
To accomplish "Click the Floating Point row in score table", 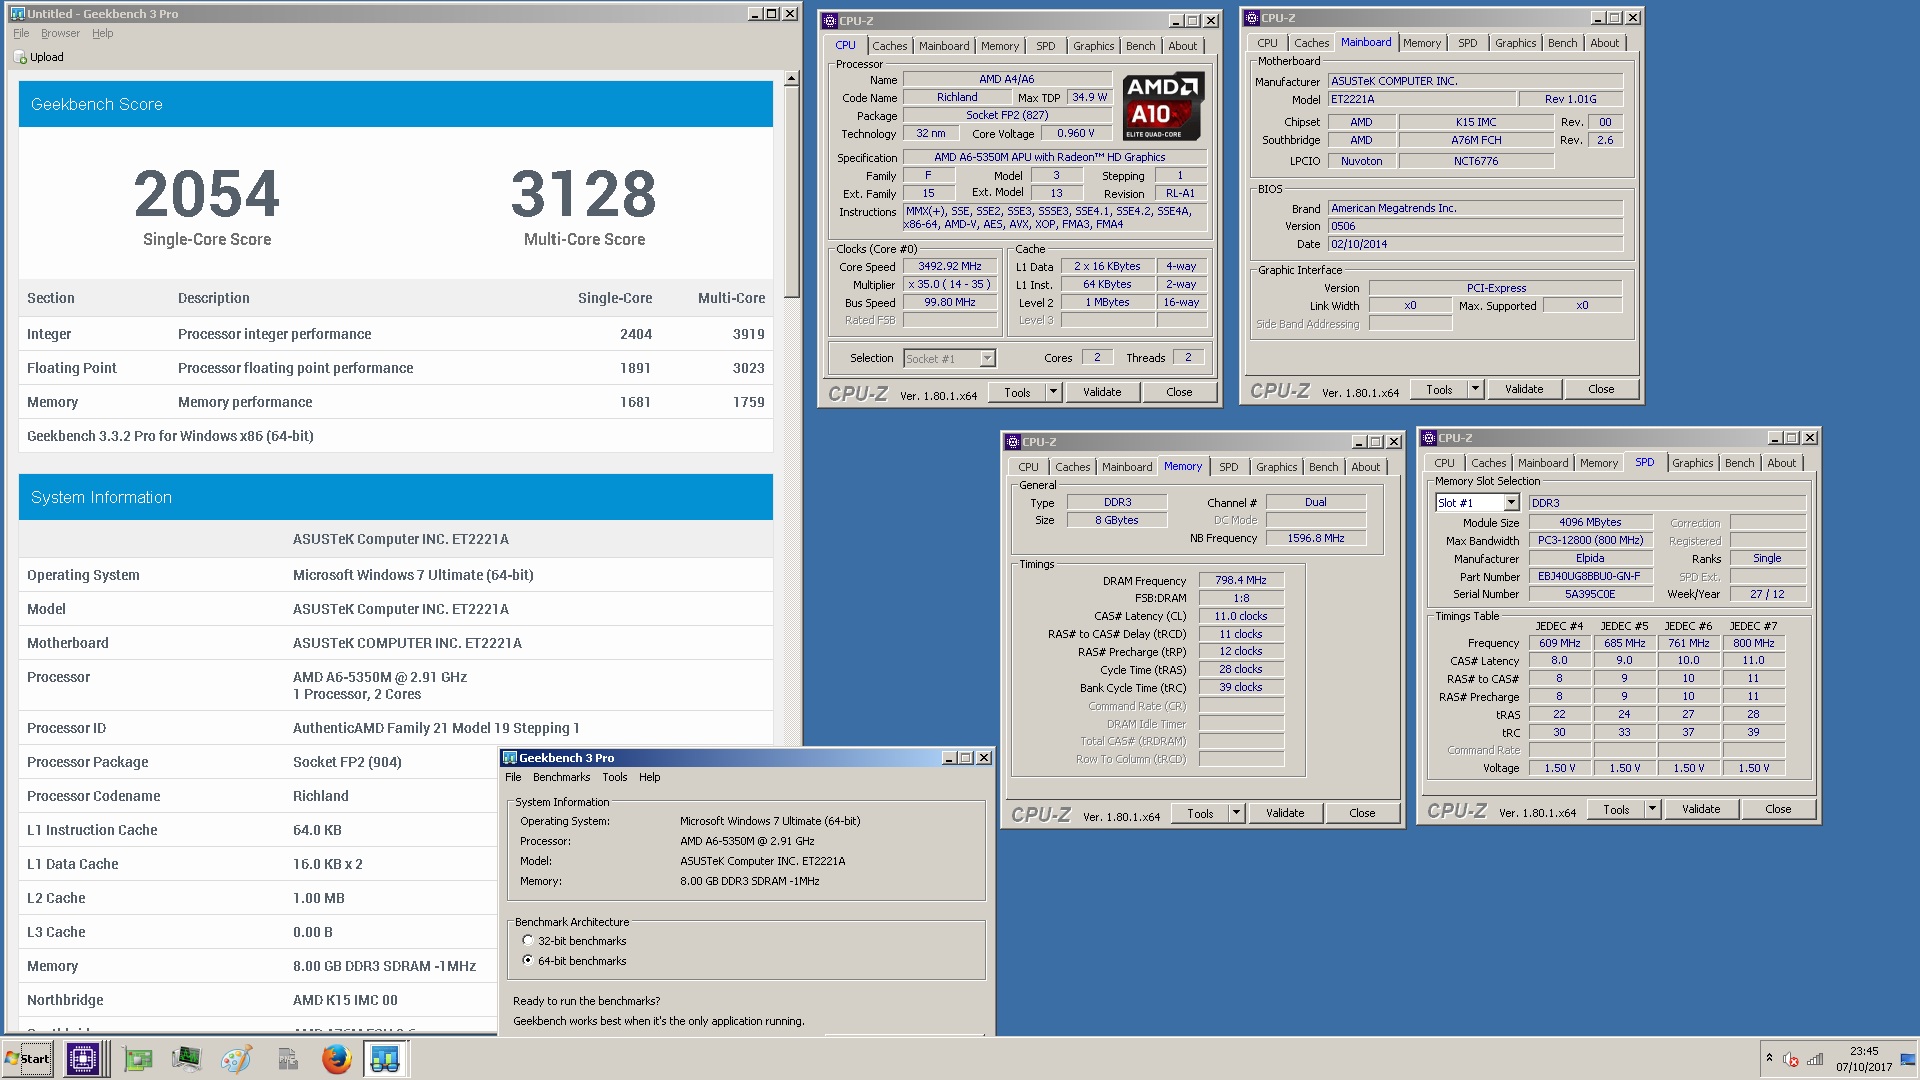I will (396, 368).
